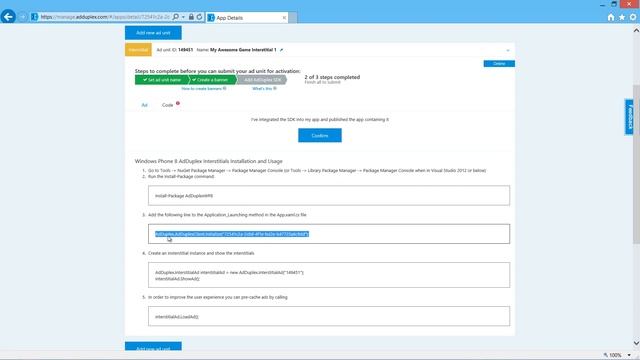This screenshot has width=640, height=360.
Task: Open the Feedback side tab
Action: pyautogui.click(x=629, y=117)
